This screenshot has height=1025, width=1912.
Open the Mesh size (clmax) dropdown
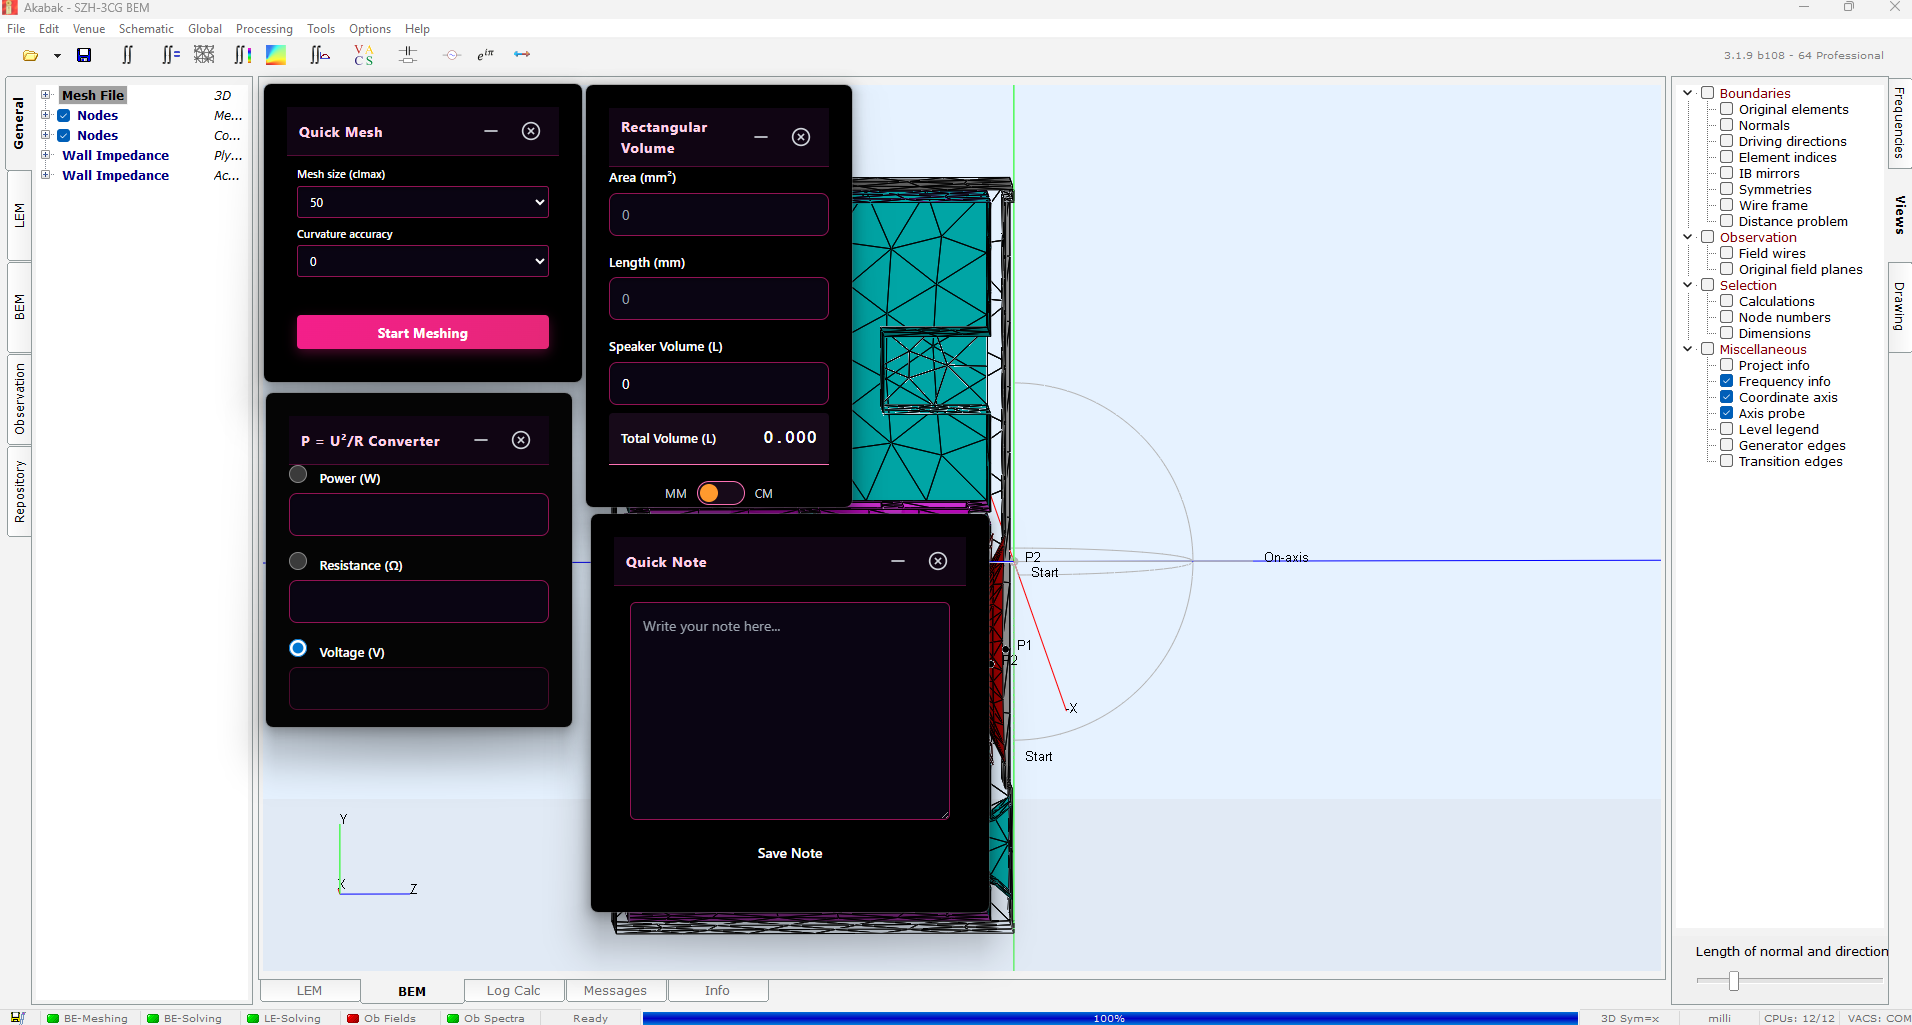click(x=422, y=202)
